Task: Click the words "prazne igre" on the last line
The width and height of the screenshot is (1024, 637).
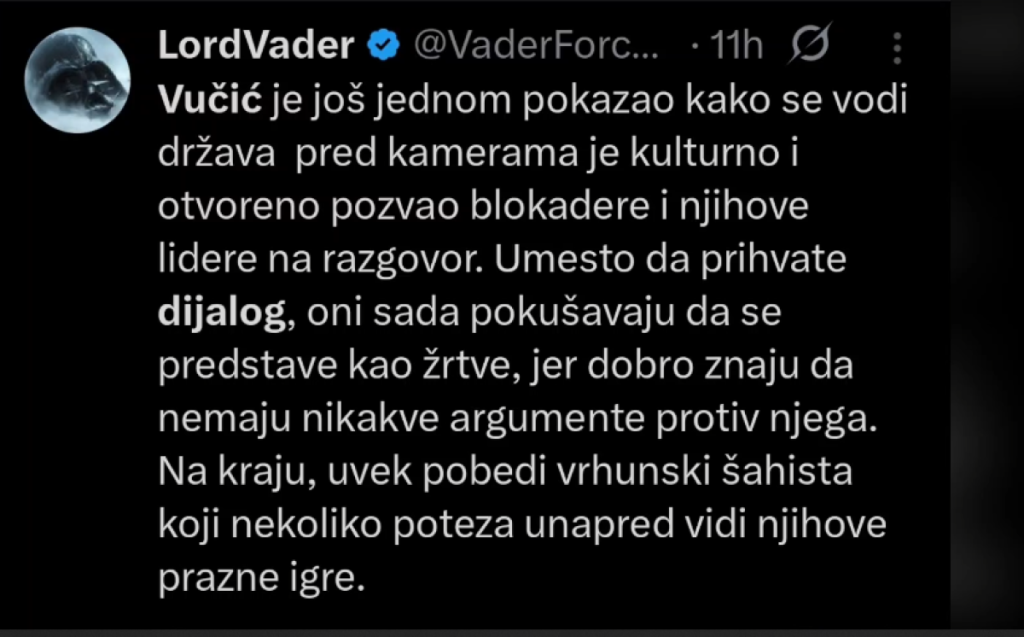Action: click(x=256, y=577)
